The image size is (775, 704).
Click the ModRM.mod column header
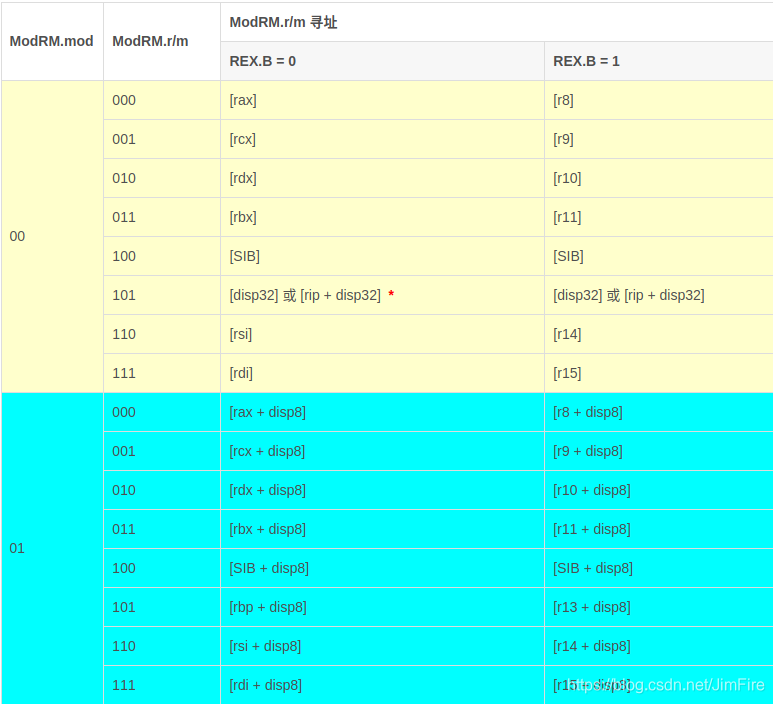(x=51, y=41)
